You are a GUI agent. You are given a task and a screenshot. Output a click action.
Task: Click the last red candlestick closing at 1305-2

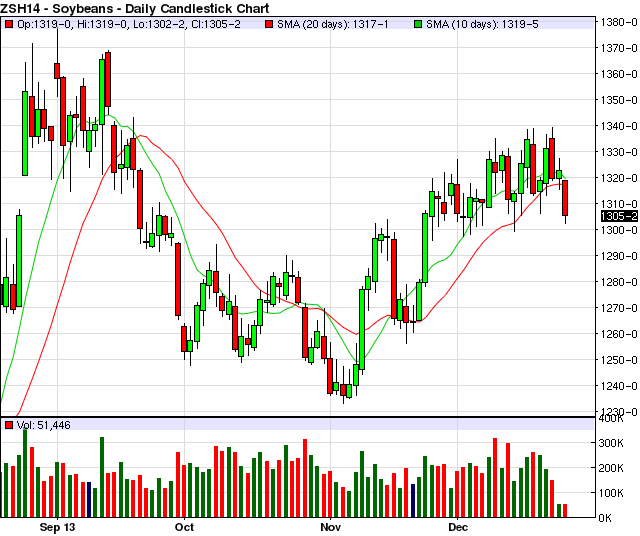565,198
